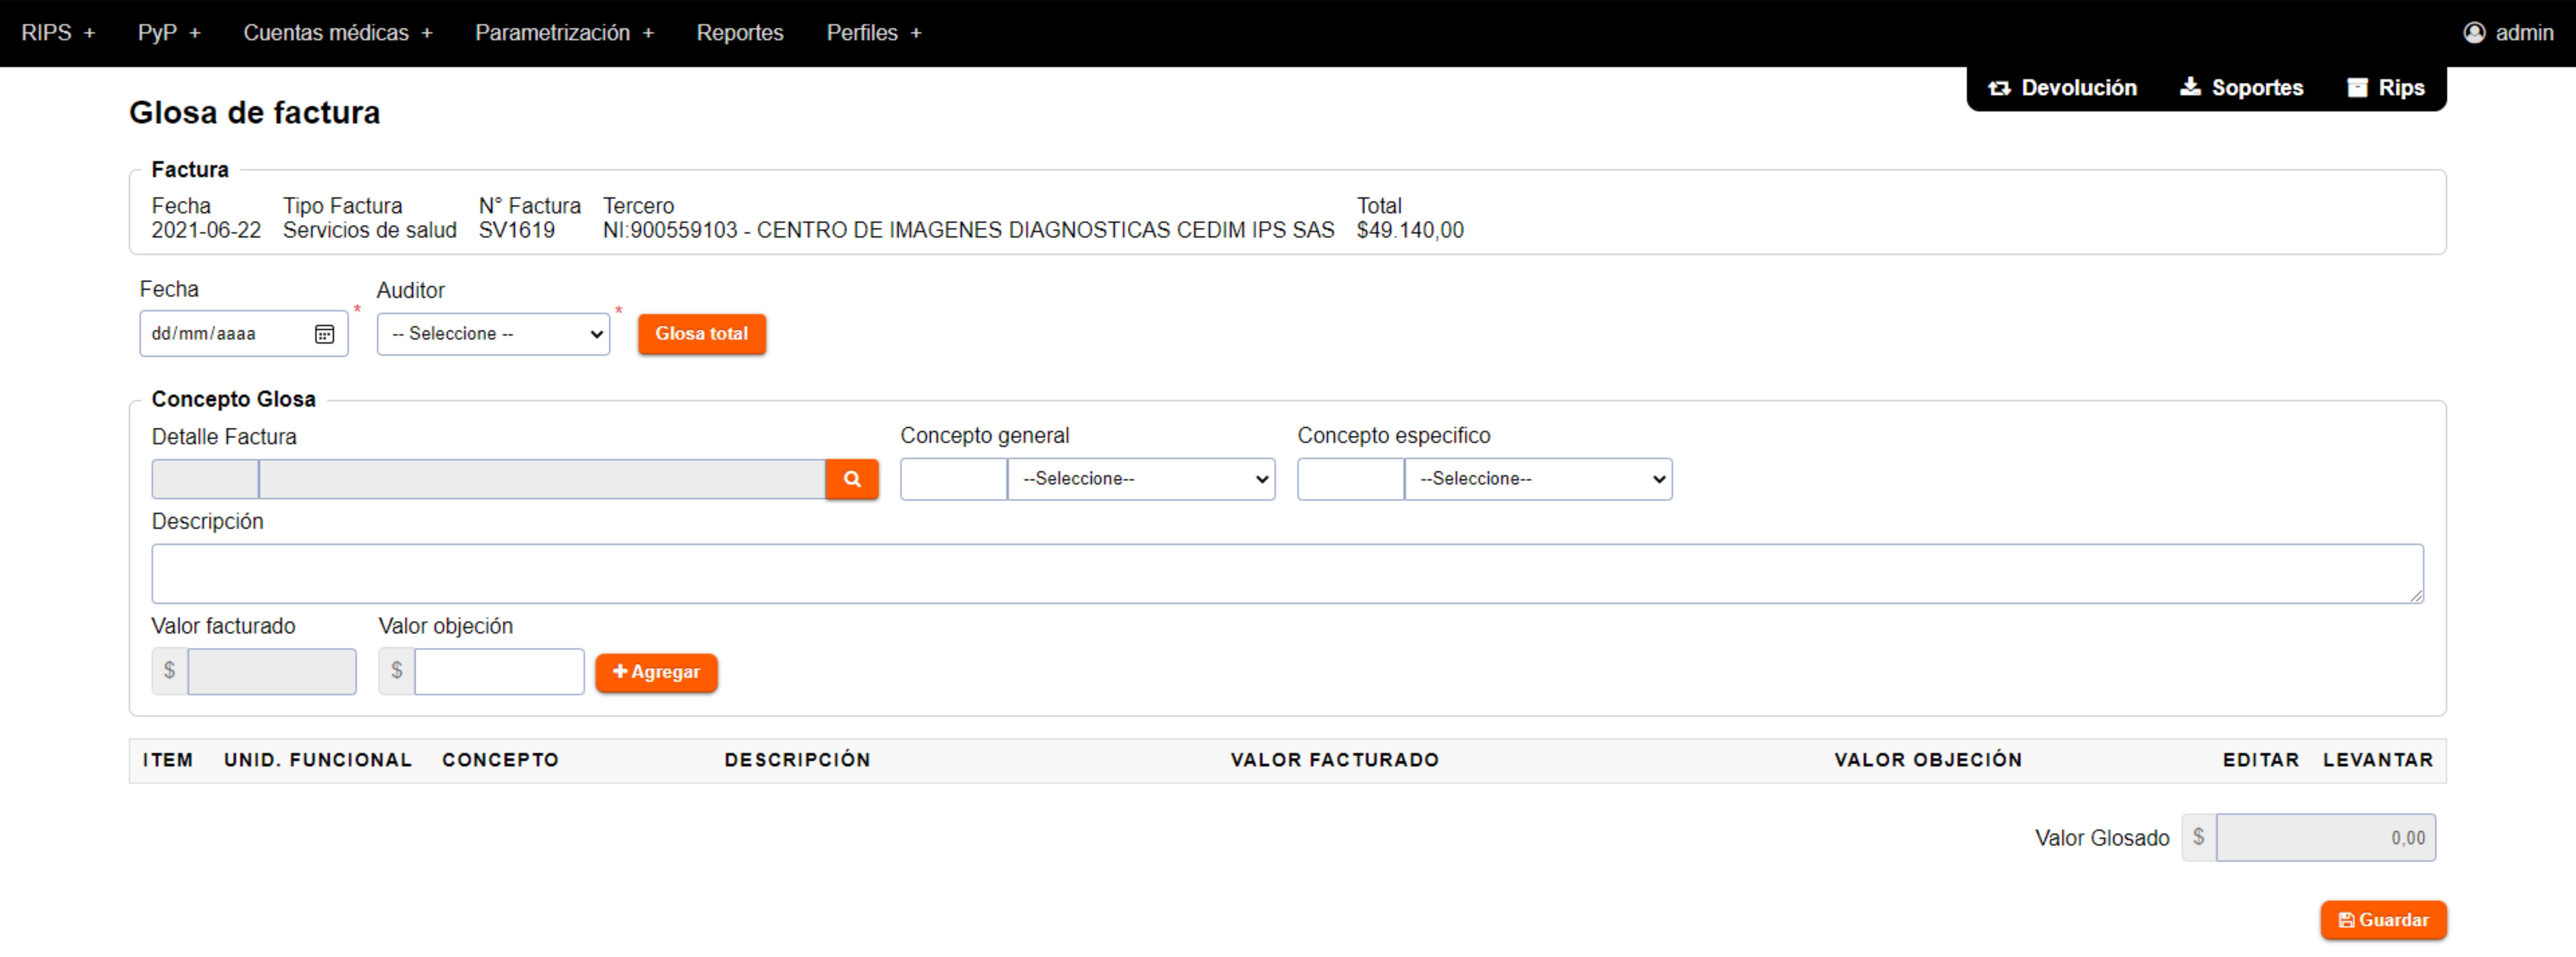The width and height of the screenshot is (2576, 957).
Task: Focus the Fecha date input field
Action: pos(244,334)
